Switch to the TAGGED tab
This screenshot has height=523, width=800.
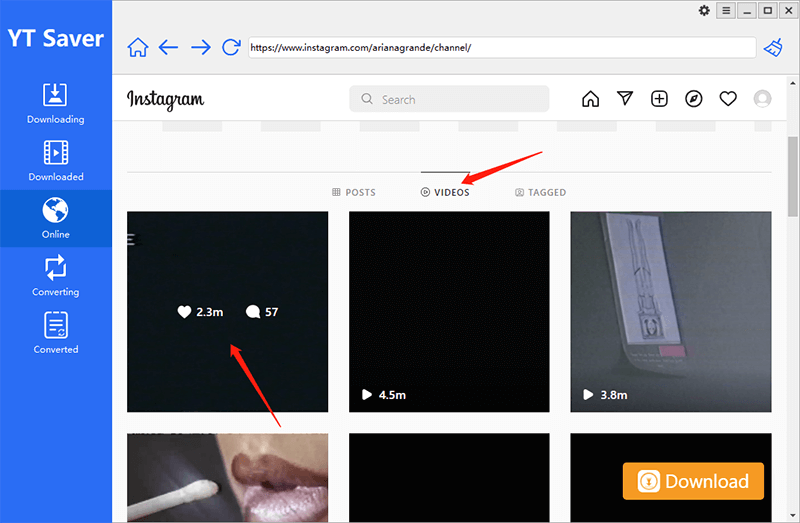(540, 192)
